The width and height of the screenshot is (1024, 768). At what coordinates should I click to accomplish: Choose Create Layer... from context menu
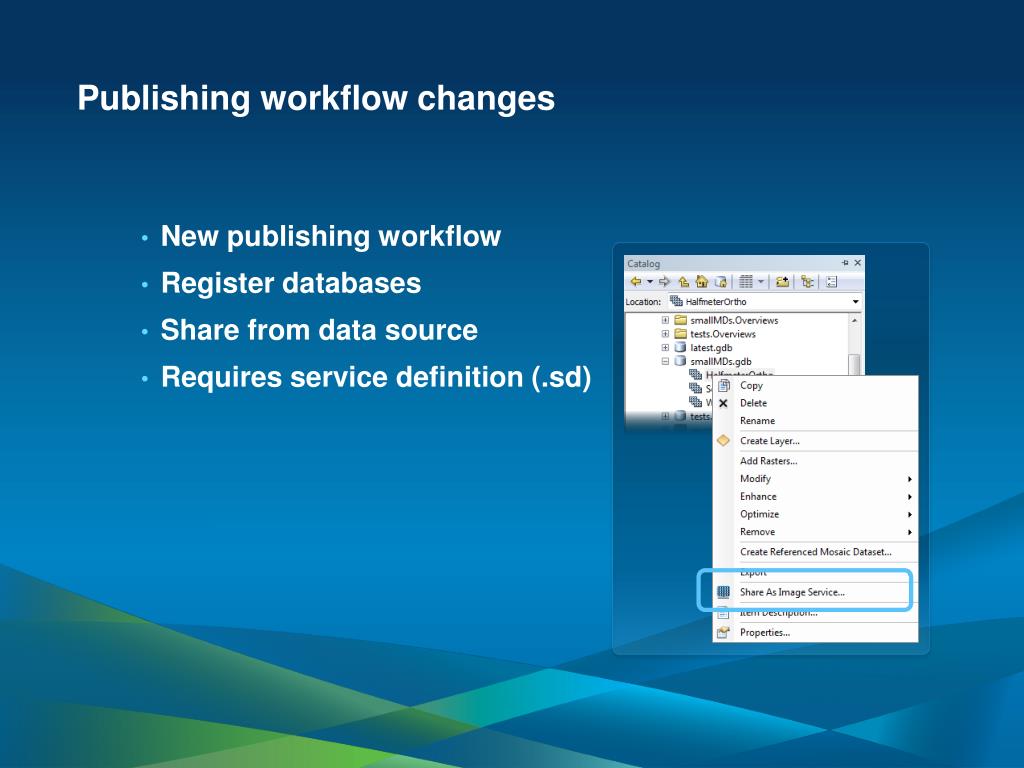coord(816,441)
